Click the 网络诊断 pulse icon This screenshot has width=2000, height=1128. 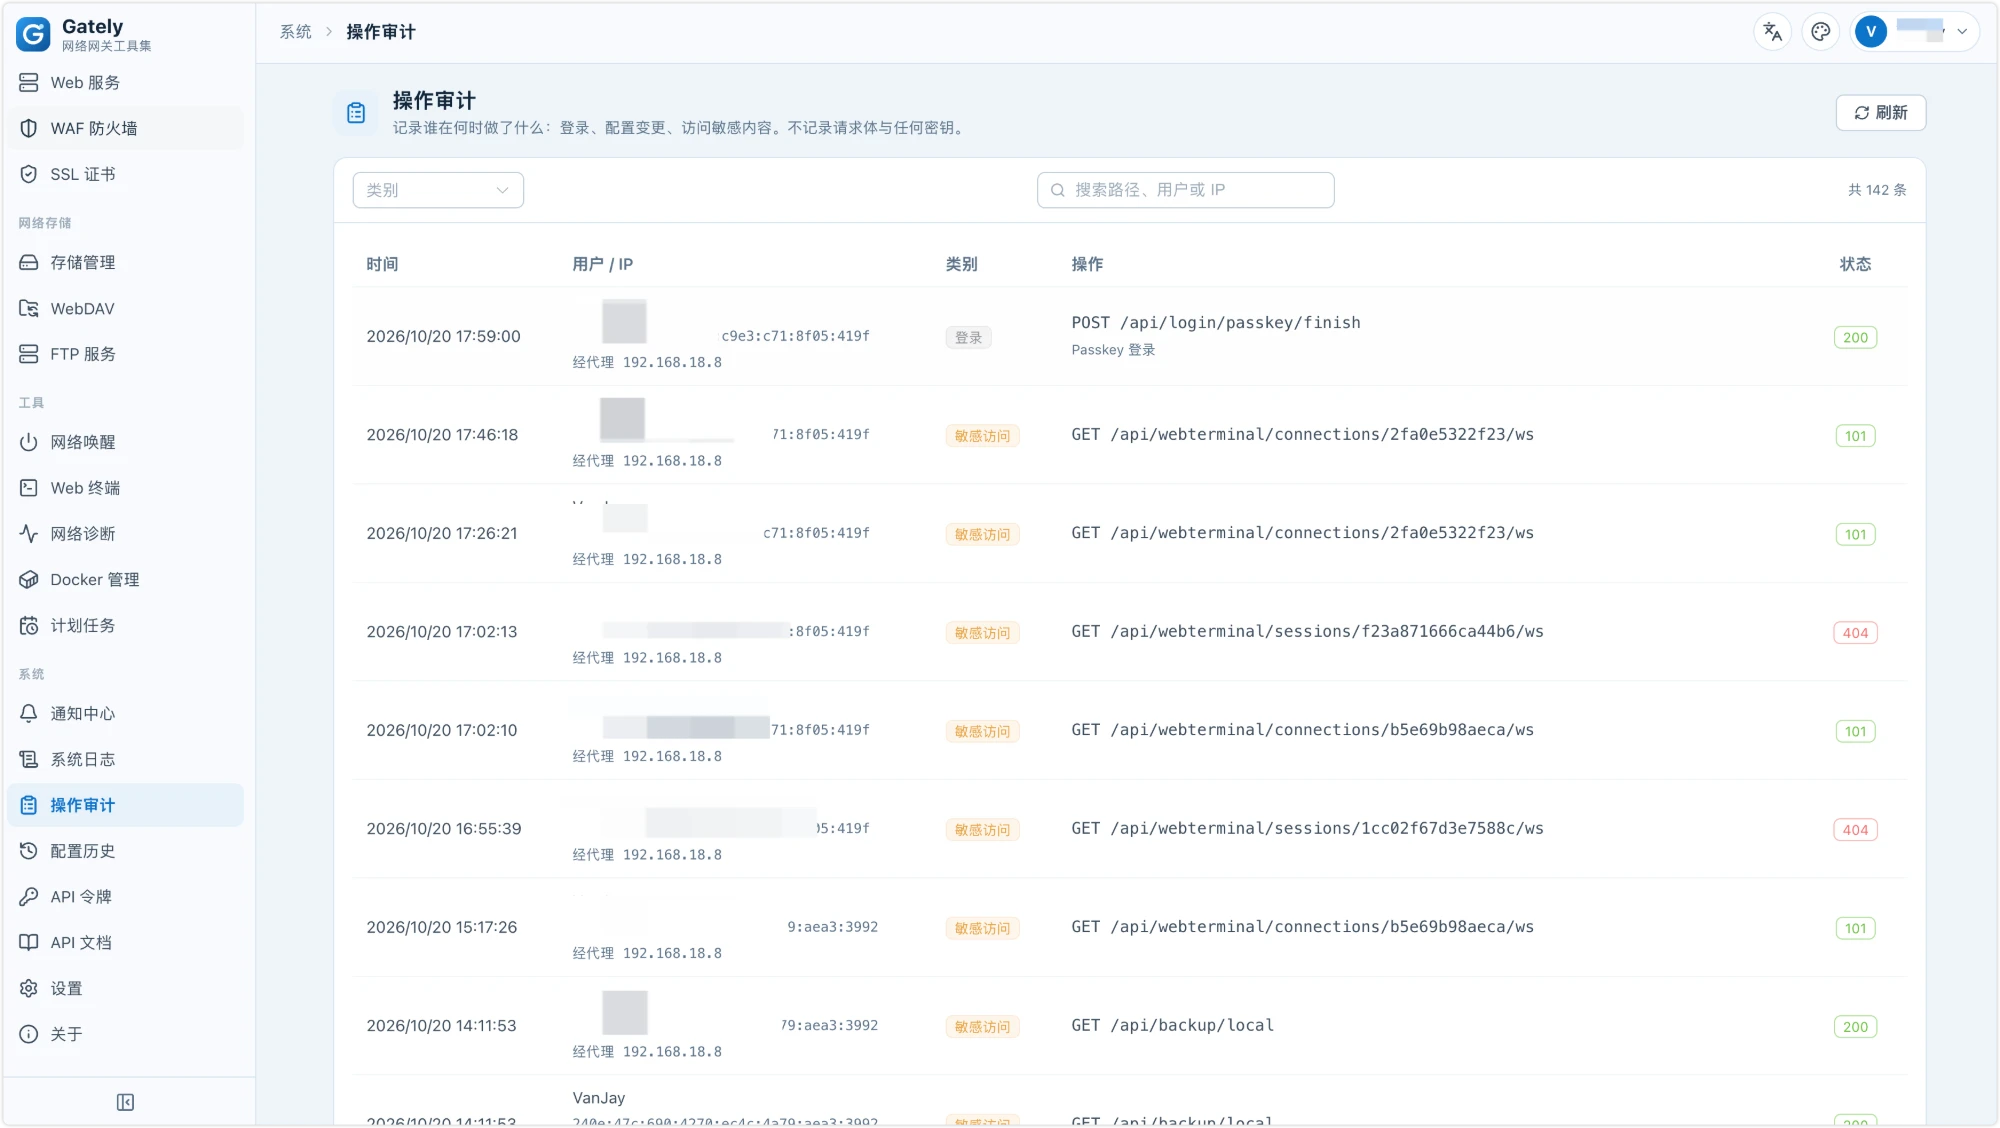click(x=29, y=534)
